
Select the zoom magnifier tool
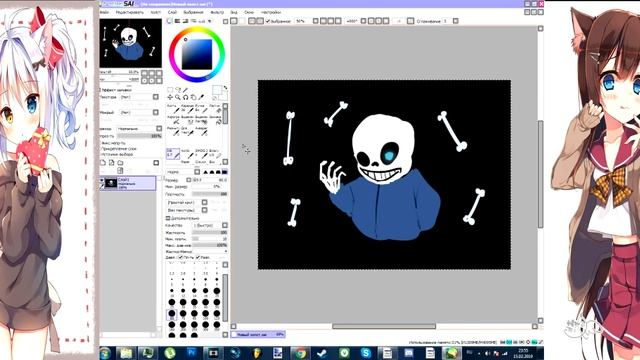click(x=178, y=97)
